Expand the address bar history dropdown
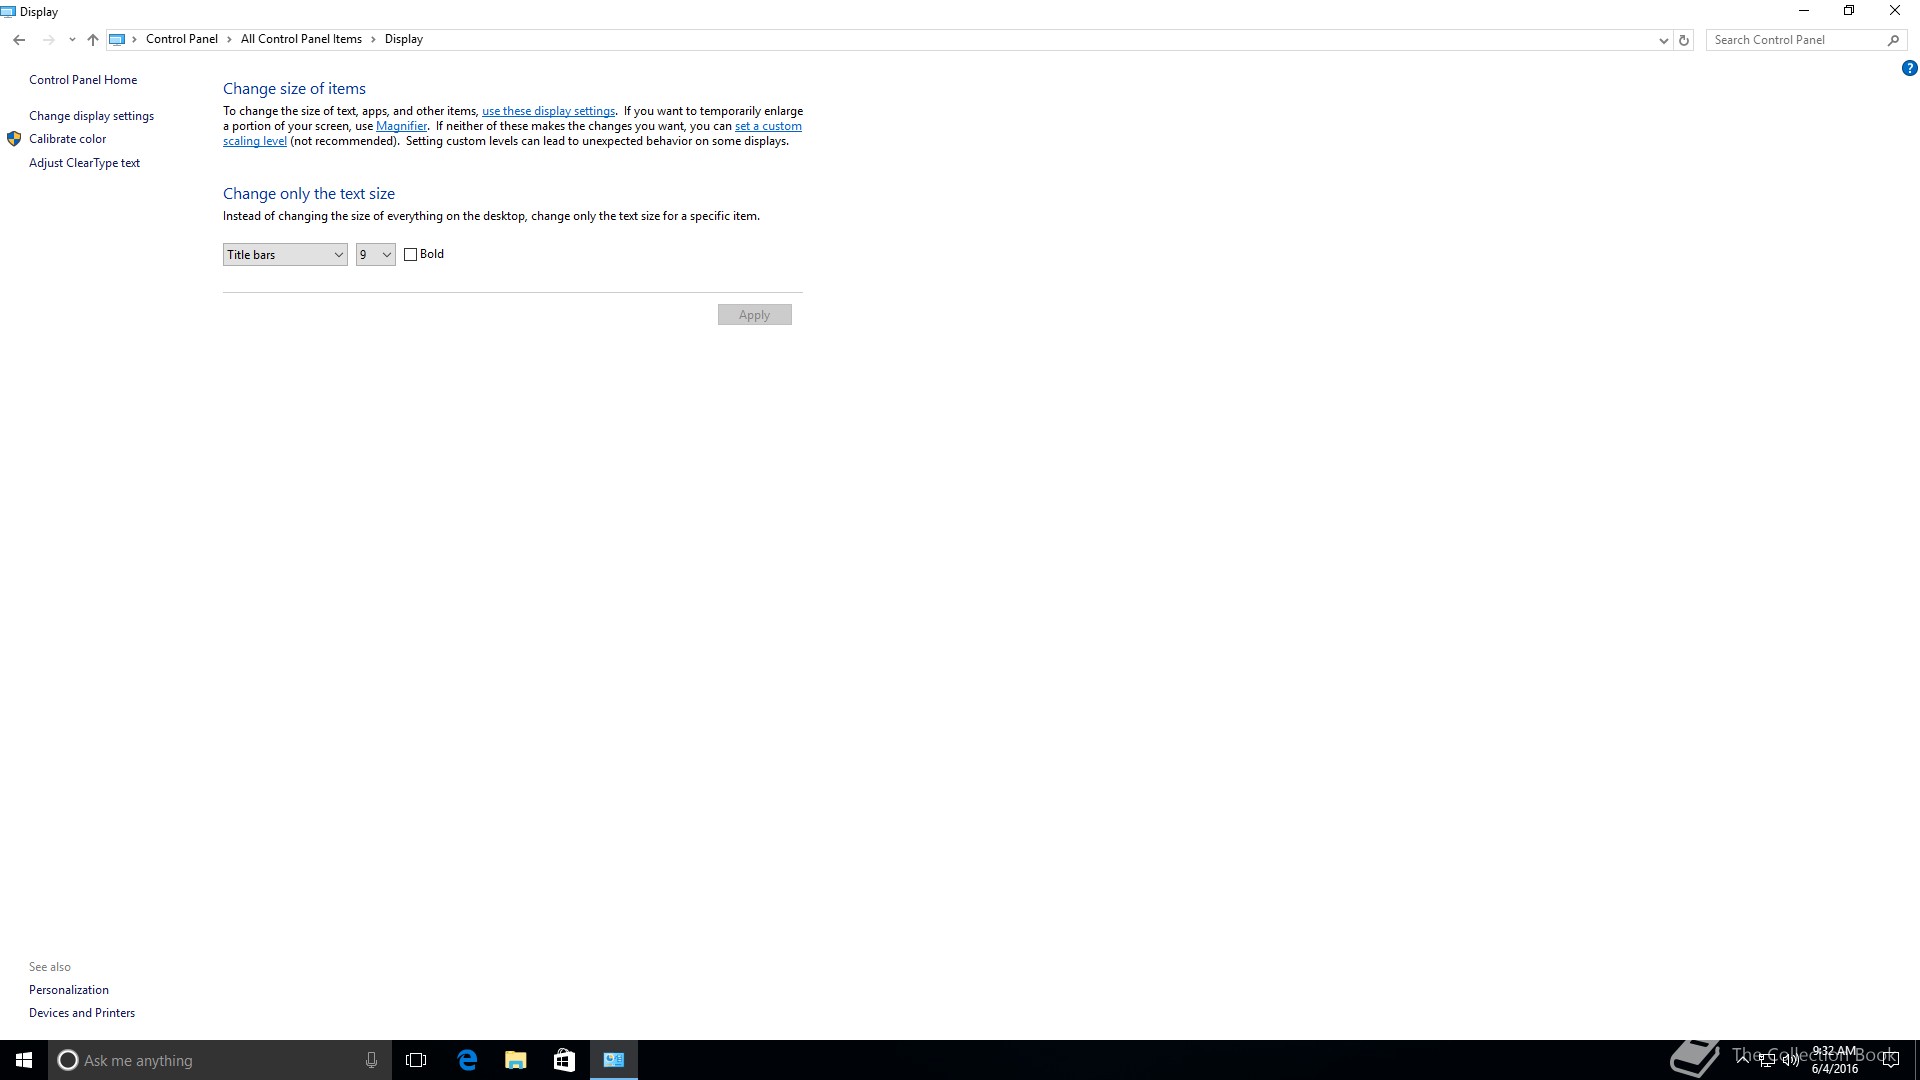Viewport: 1920px width, 1080px height. coord(1663,40)
